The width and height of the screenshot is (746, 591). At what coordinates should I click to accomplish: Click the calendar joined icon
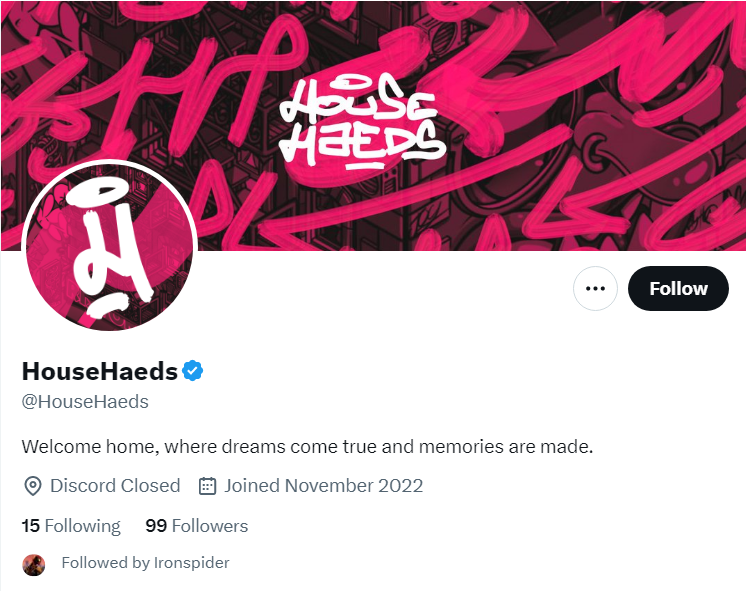tap(207, 486)
